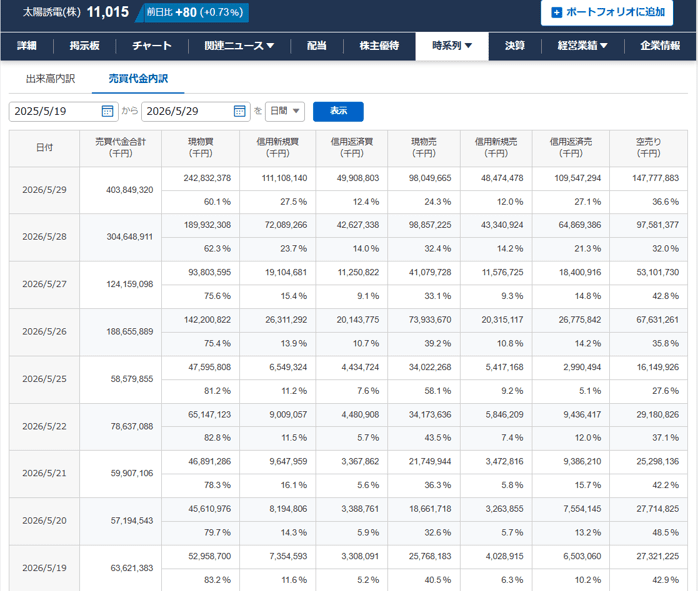Switch to the 出来高内訳 tab
Viewport: 698px width, 591px height.
click(x=50, y=79)
